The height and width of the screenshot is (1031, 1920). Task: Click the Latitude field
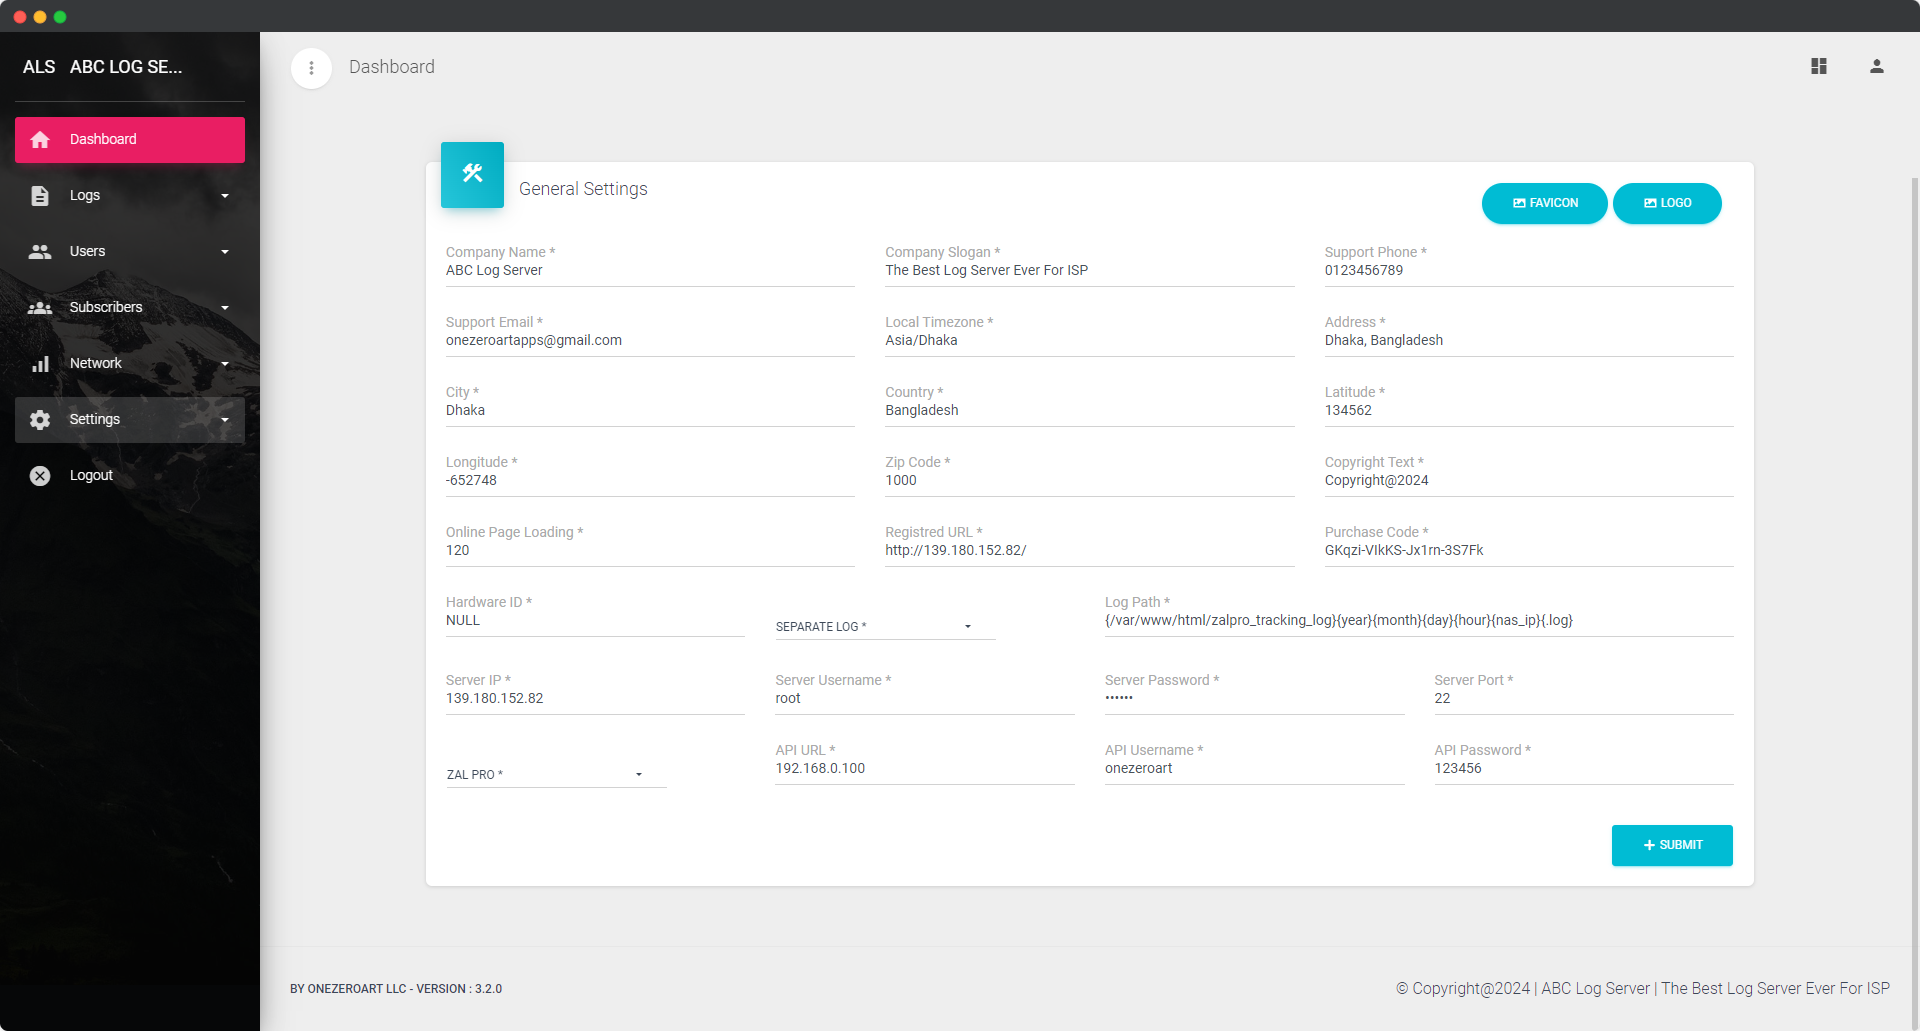coord(1529,410)
